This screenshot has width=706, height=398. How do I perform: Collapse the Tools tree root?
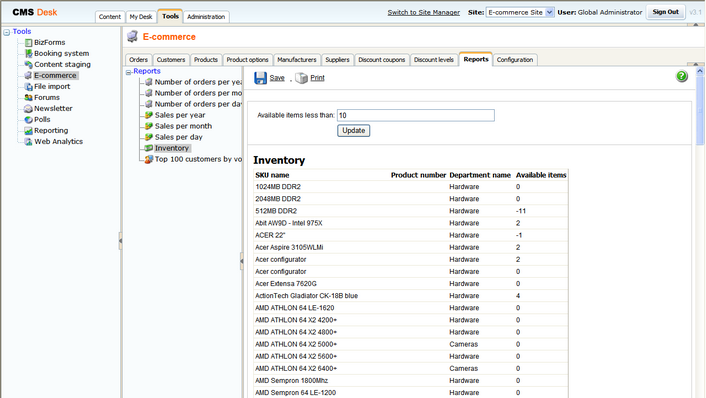click(x=7, y=32)
